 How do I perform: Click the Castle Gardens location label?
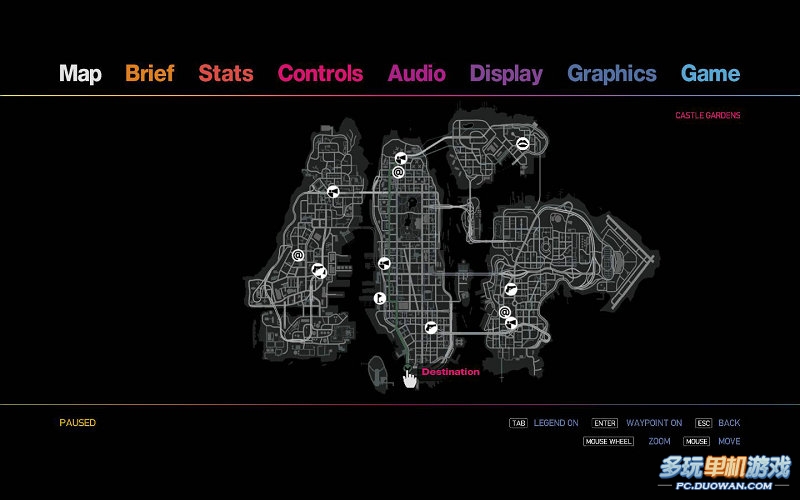point(707,116)
